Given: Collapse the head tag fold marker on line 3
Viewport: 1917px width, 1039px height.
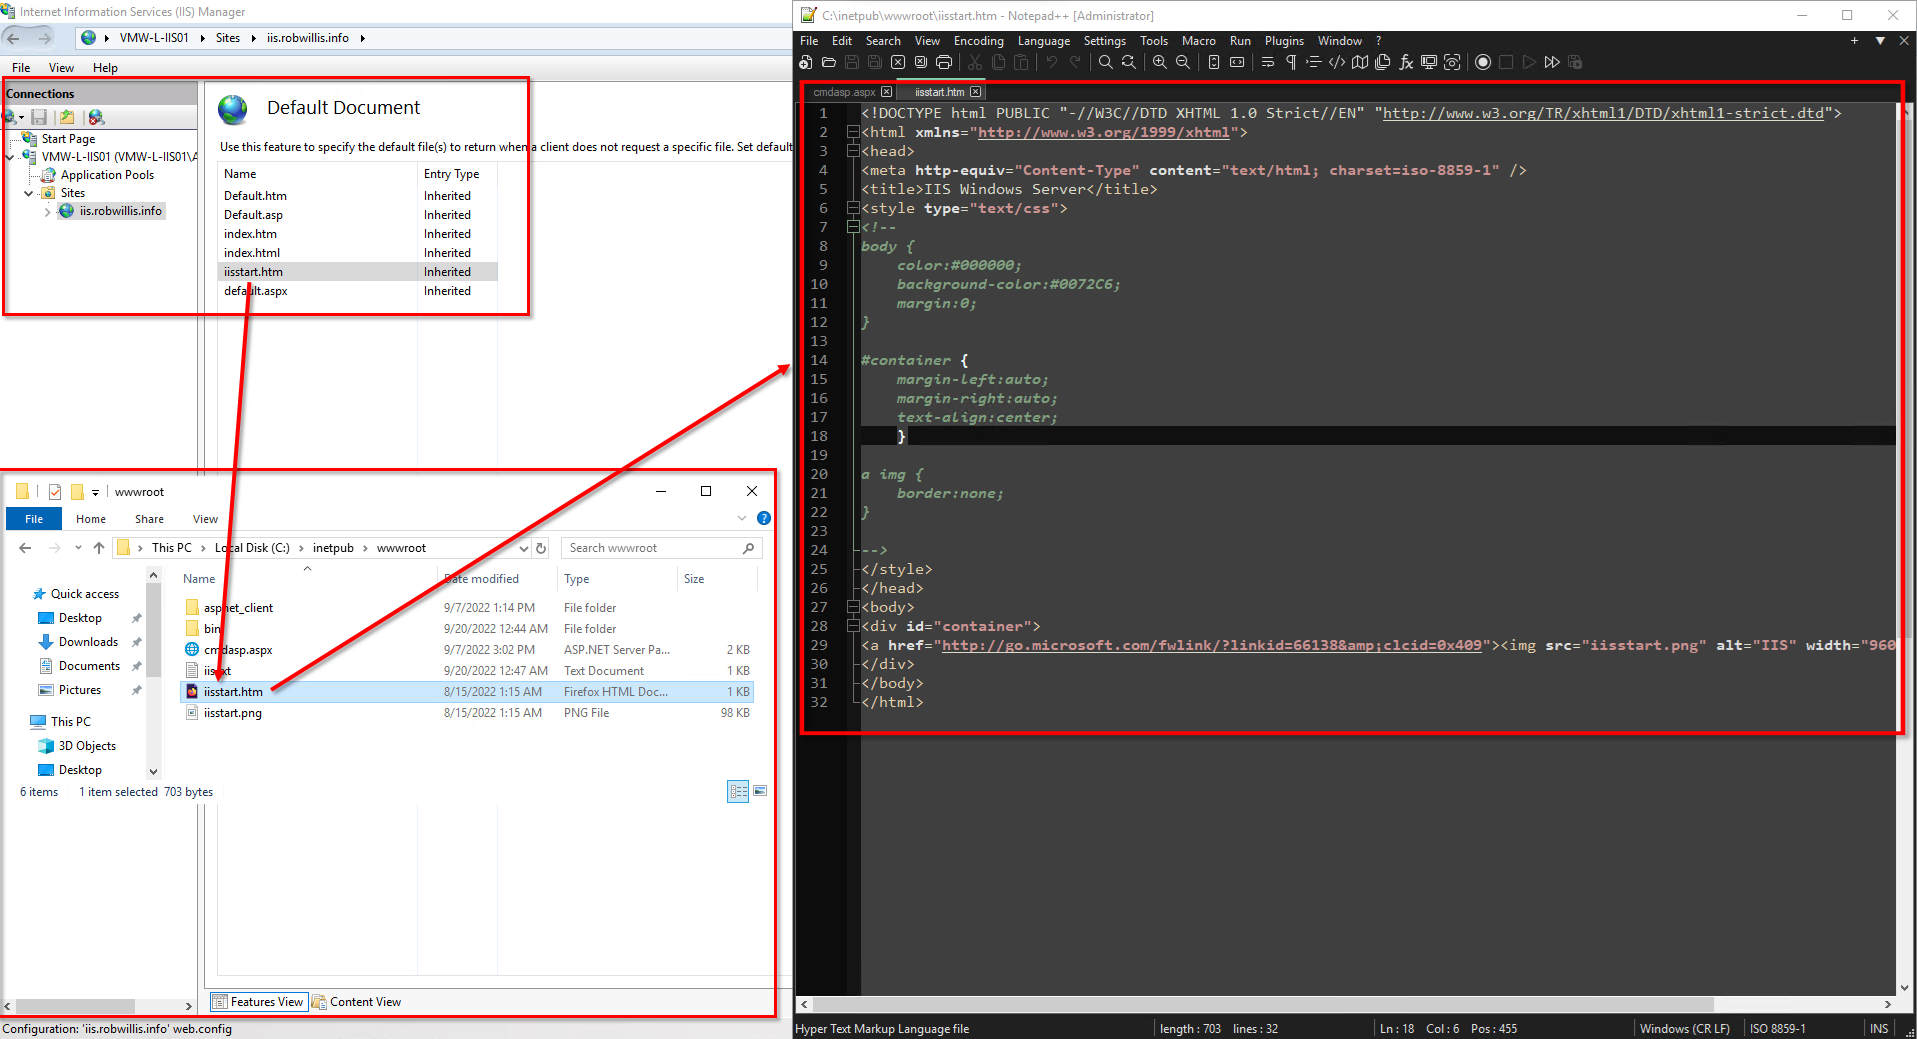Looking at the screenshot, I should click(852, 151).
